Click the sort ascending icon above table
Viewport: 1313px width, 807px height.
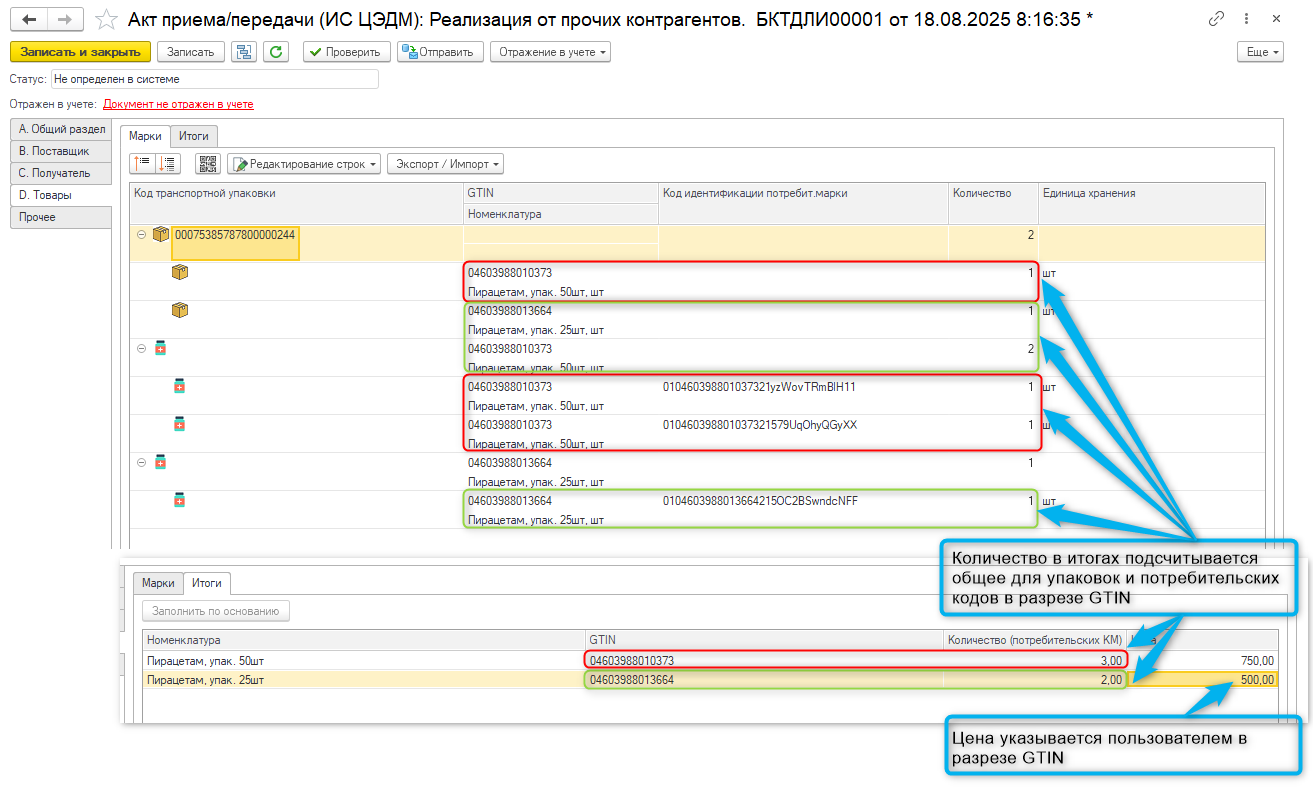[142, 164]
